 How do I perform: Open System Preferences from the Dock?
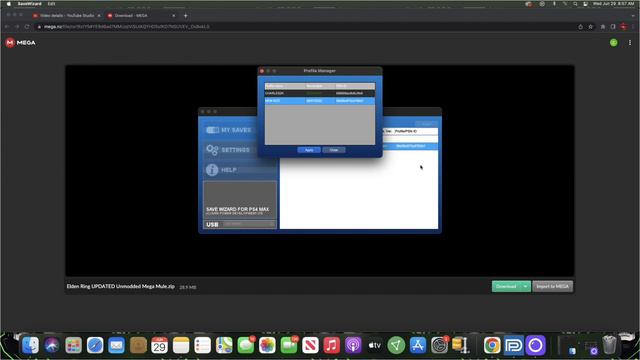pyautogui.click(x=439, y=345)
